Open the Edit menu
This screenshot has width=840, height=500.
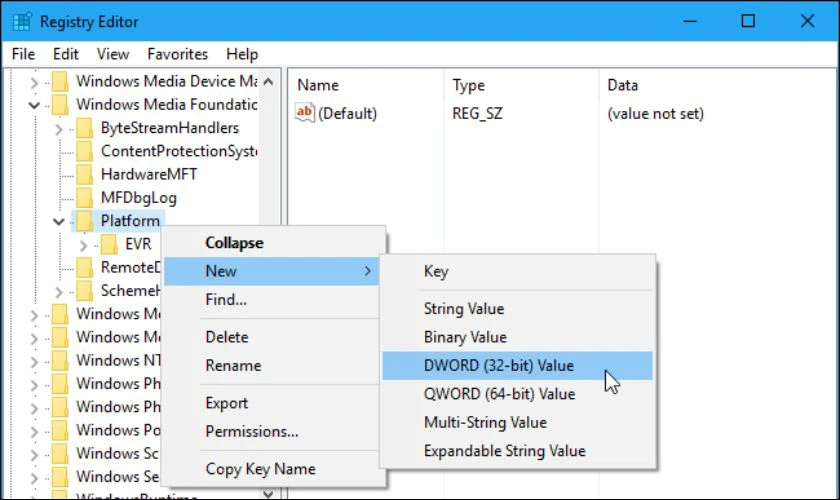coord(66,54)
